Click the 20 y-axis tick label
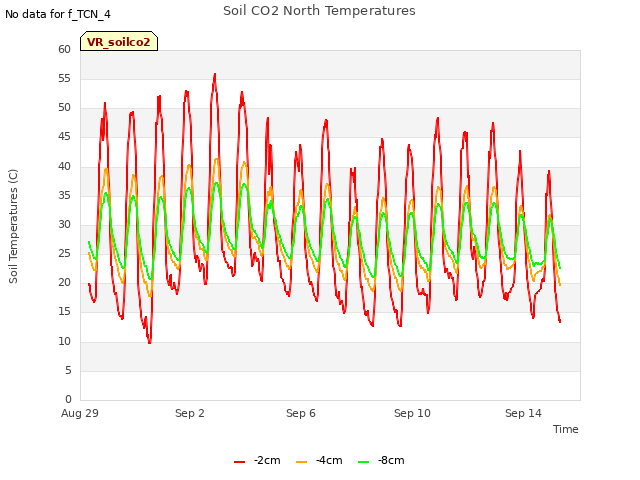 pos(64,282)
